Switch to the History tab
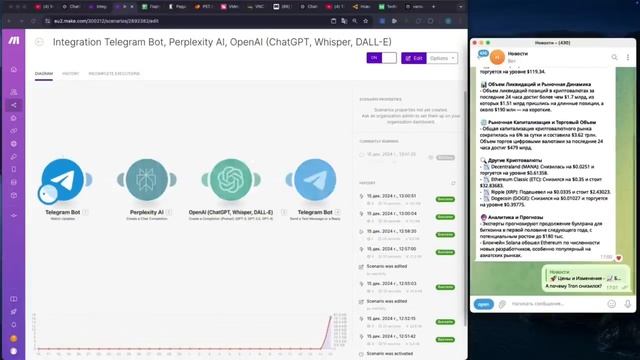 point(71,73)
